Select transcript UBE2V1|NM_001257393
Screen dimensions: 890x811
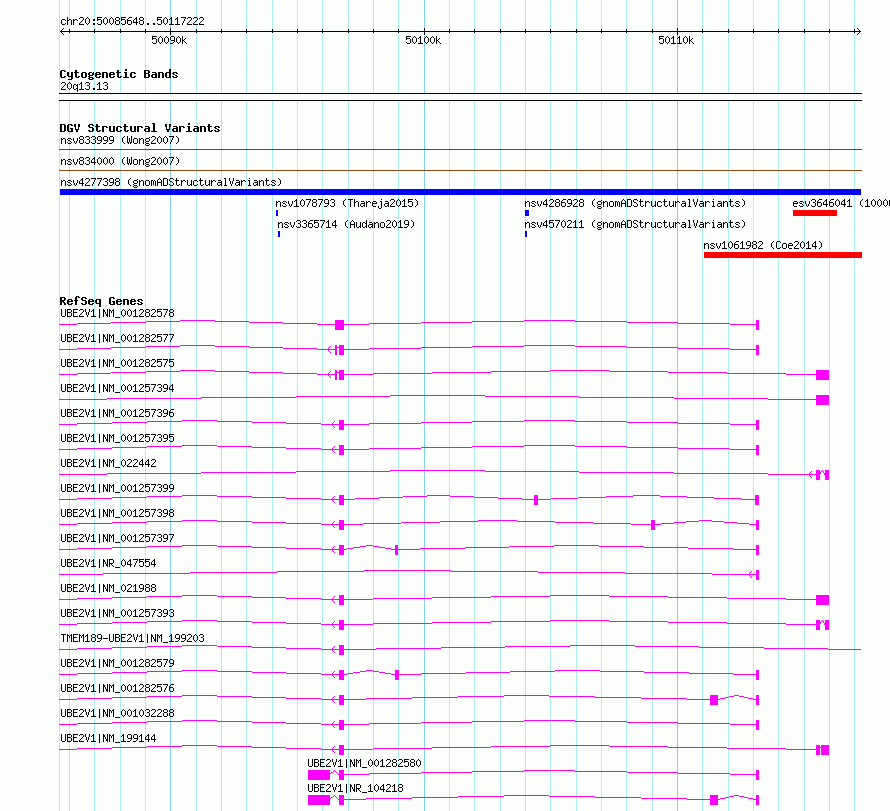pos(117,613)
